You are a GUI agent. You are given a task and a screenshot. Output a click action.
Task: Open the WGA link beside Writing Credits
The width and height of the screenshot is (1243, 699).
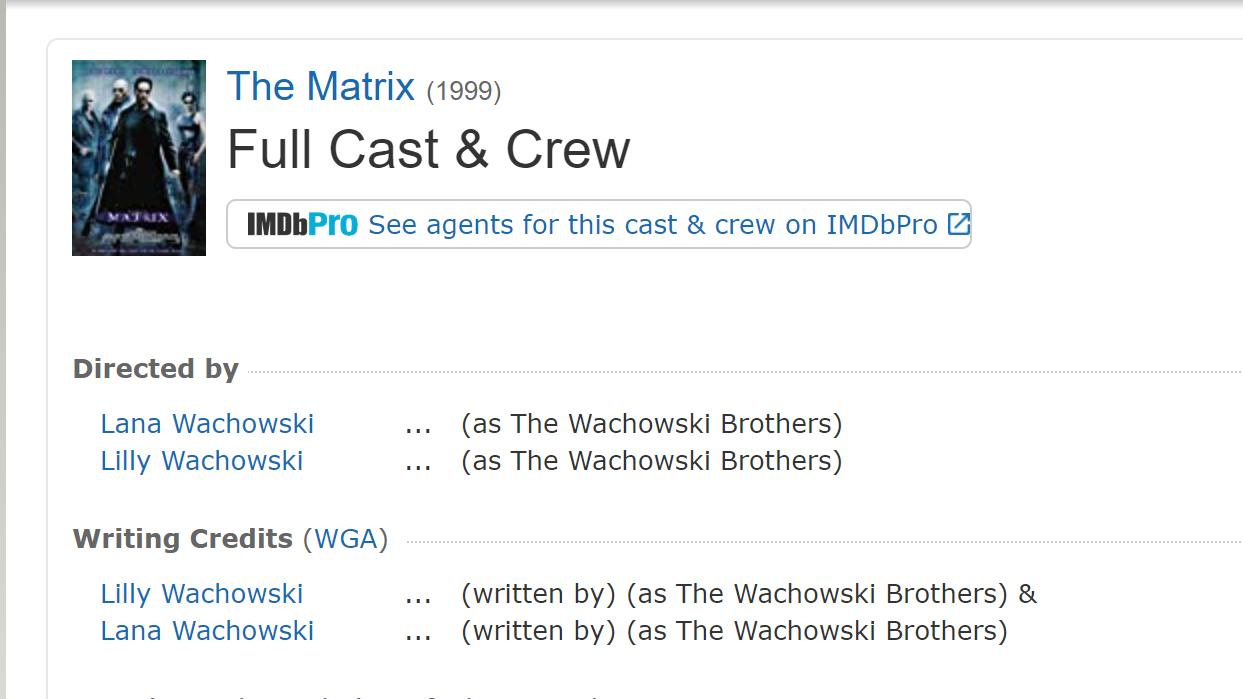[345, 538]
